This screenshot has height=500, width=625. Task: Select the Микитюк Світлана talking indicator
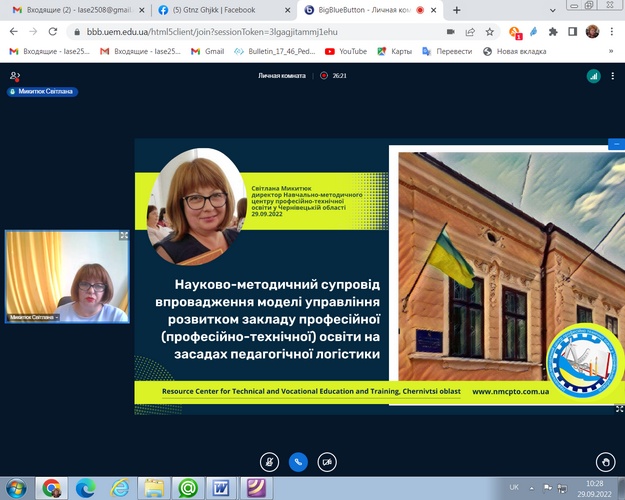click(x=41, y=91)
